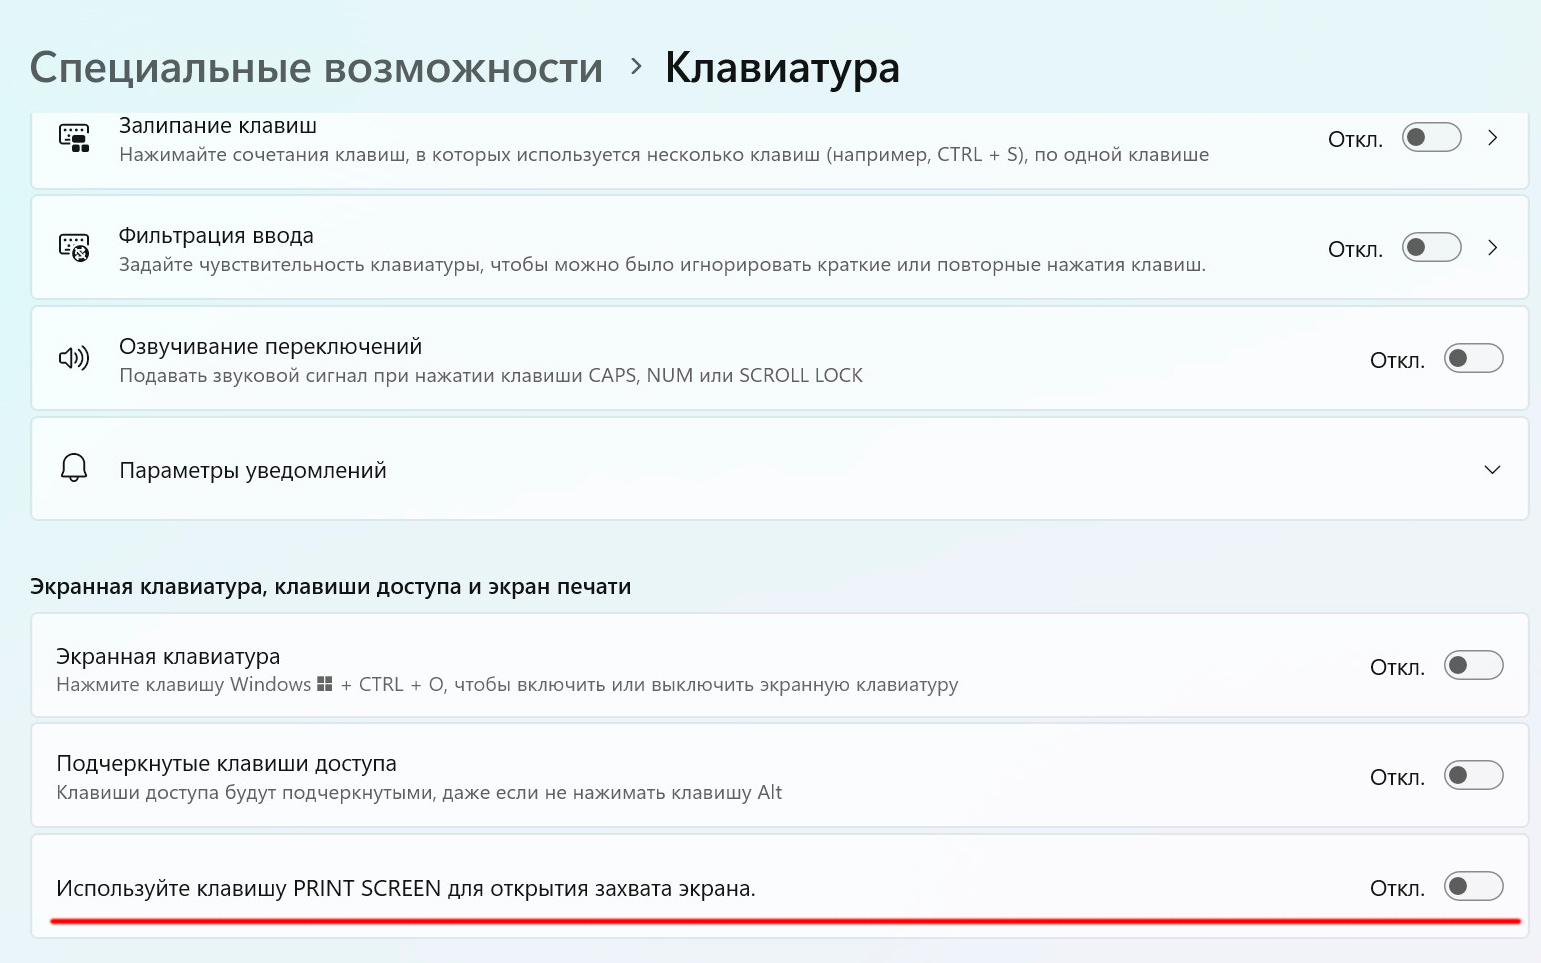The width and height of the screenshot is (1541, 963).
Task: Toggle Озвучивание переключений sound switch
Action: (1473, 358)
